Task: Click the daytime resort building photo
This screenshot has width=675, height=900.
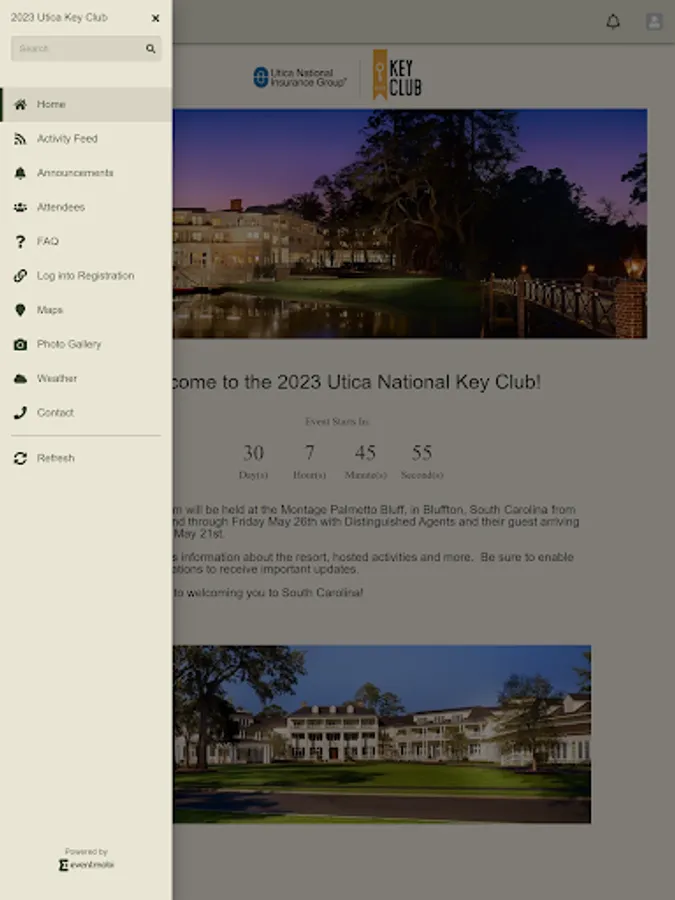Action: tap(382, 734)
